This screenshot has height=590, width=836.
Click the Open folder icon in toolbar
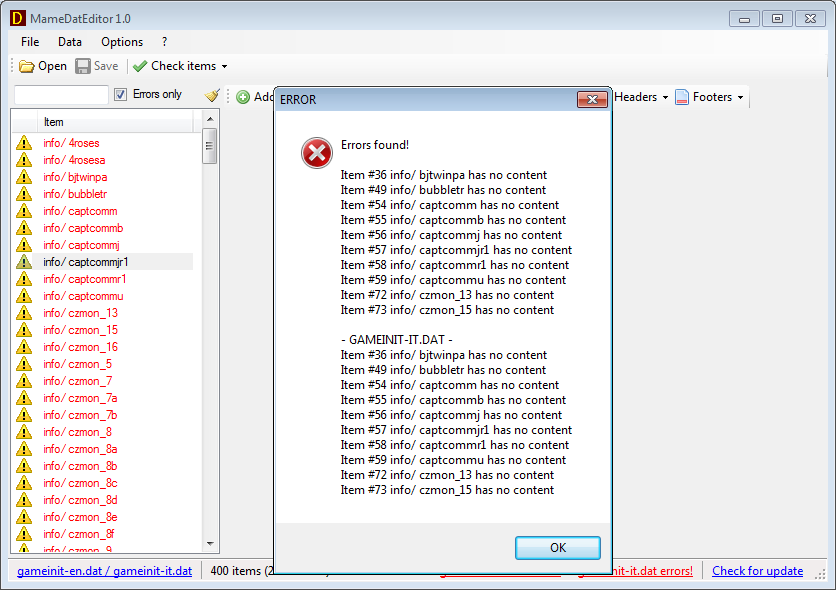27,66
